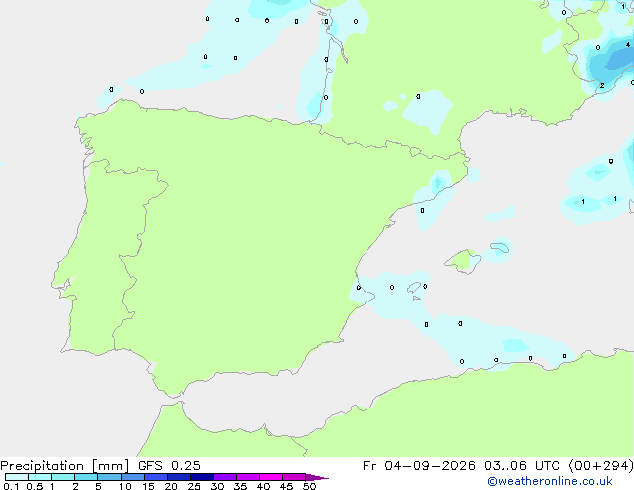Select the legend swatch between 45 and 50
634x490 pixels.
click(294, 477)
